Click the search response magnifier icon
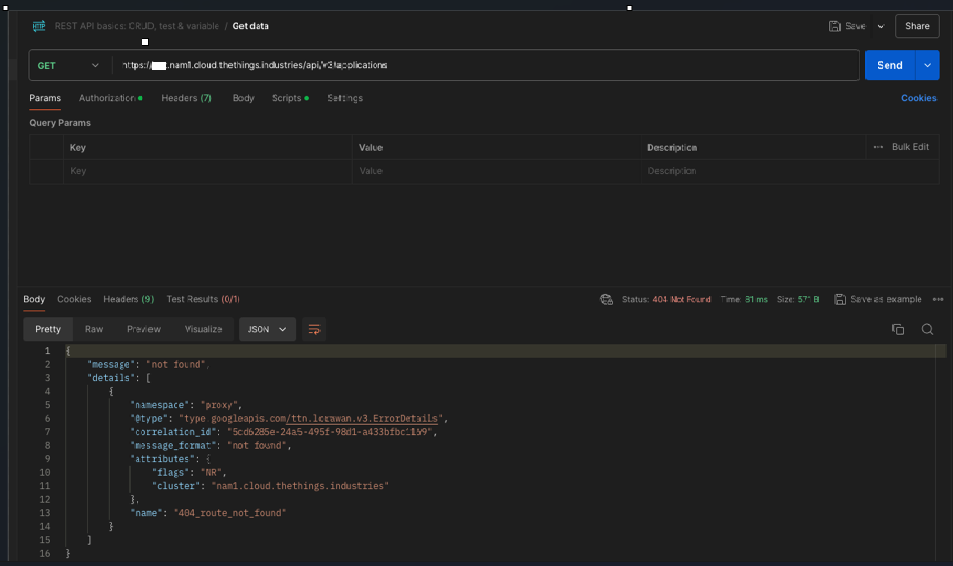Screen dimensions: 953x566 coord(927,329)
